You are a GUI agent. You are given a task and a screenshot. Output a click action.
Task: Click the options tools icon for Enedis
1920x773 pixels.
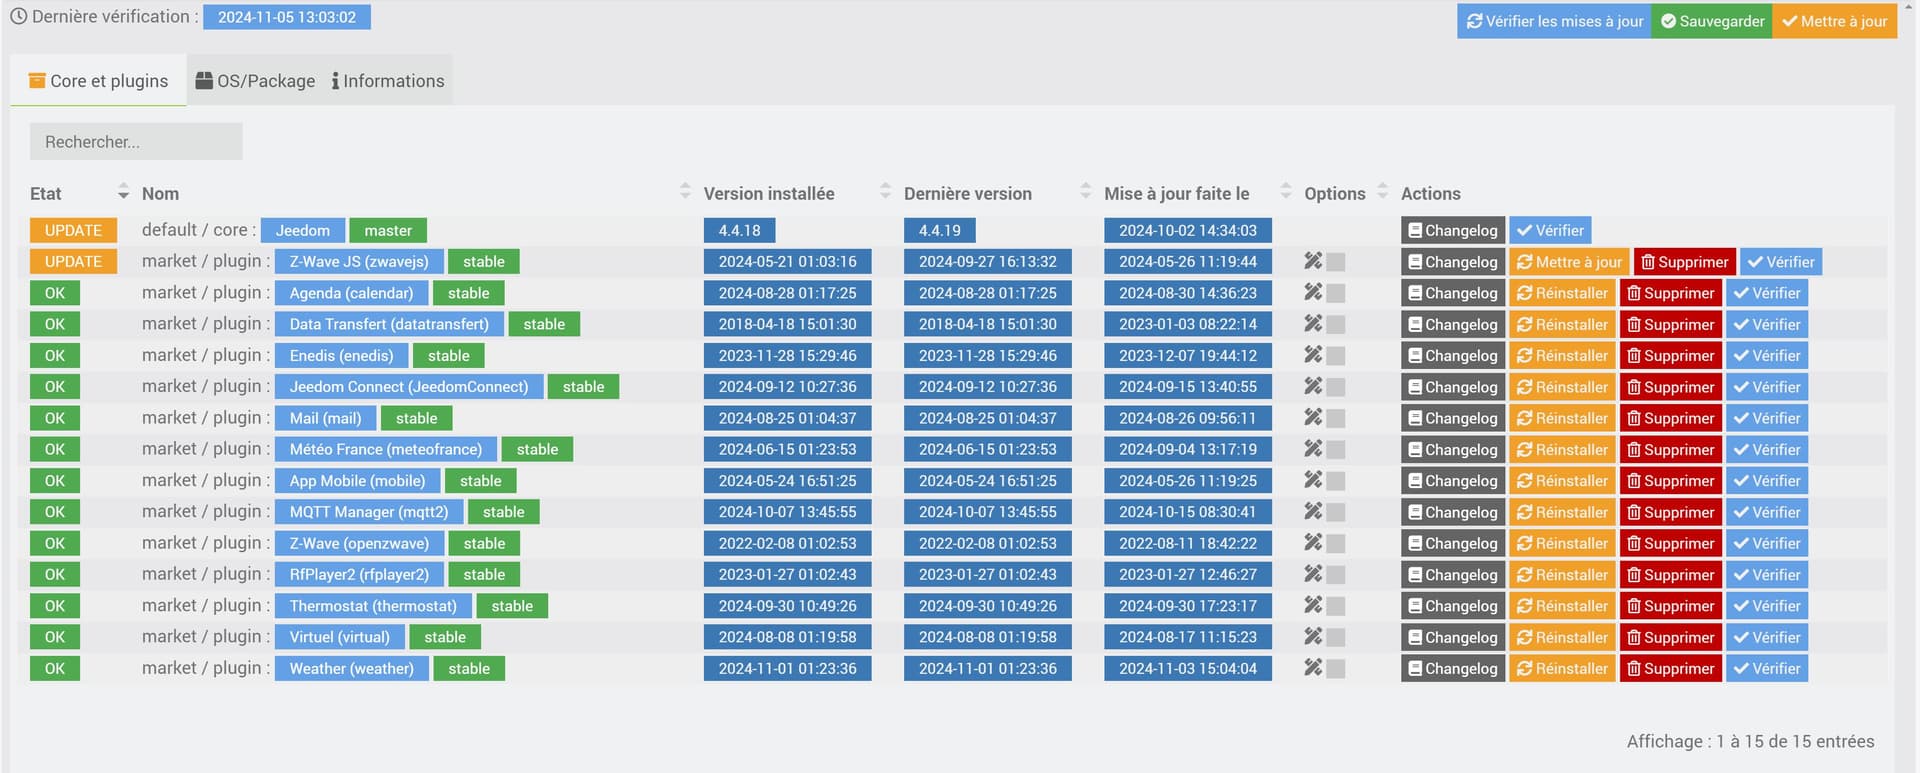pos(1313,355)
